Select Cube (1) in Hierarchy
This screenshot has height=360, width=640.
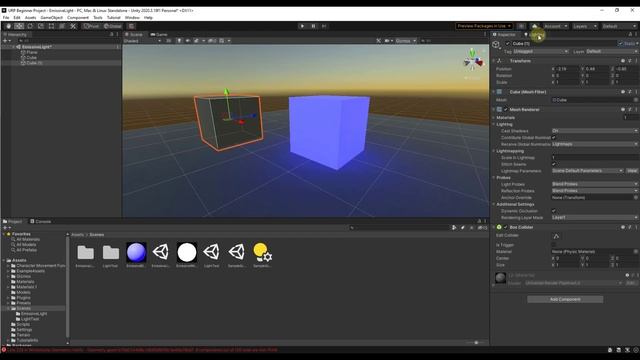click(x=34, y=63)
